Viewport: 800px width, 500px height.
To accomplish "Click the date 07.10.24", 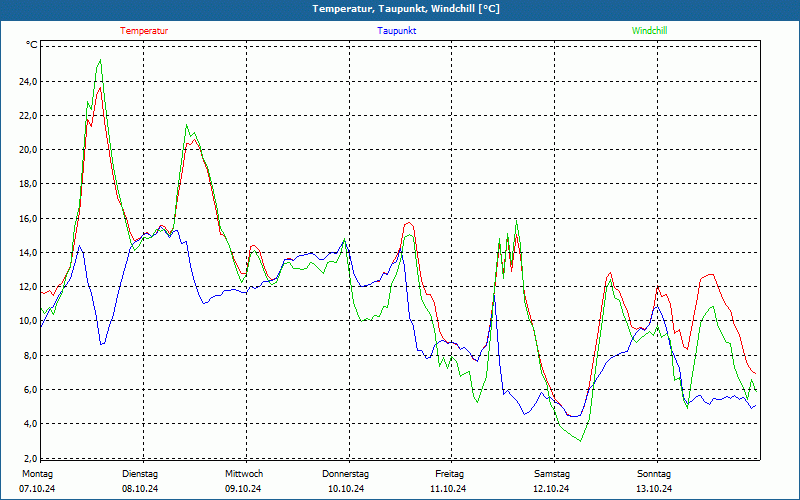I will click(x=37, y=489).
